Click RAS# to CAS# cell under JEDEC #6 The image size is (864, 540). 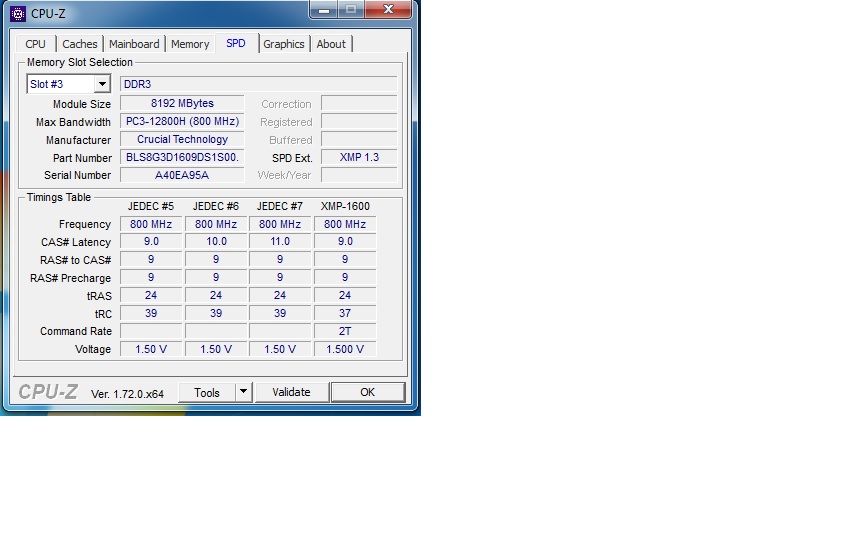click(x=216, y=260)
